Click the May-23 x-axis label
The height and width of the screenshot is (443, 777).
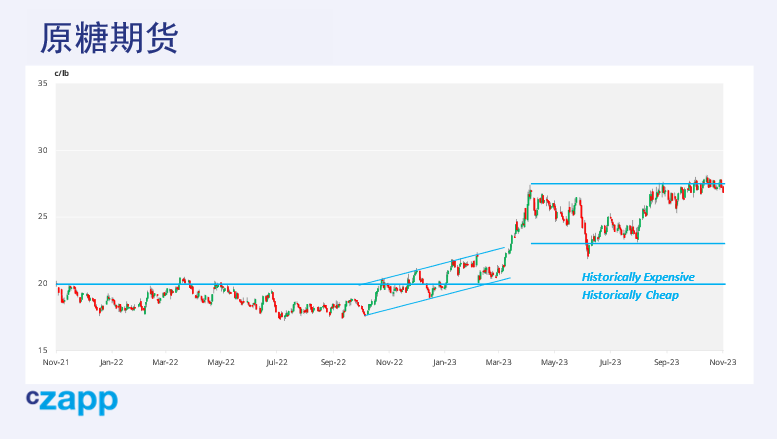tap(555, 361)
